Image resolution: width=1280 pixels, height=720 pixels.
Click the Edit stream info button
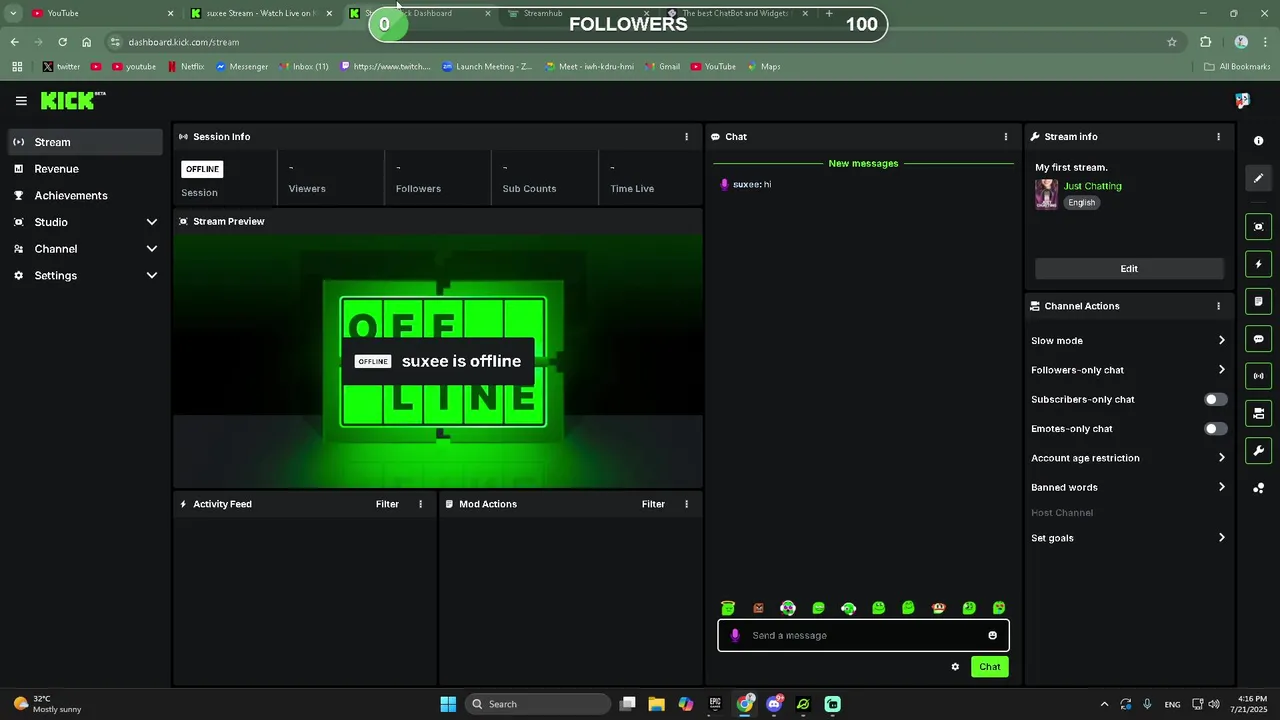[1129, 269]
